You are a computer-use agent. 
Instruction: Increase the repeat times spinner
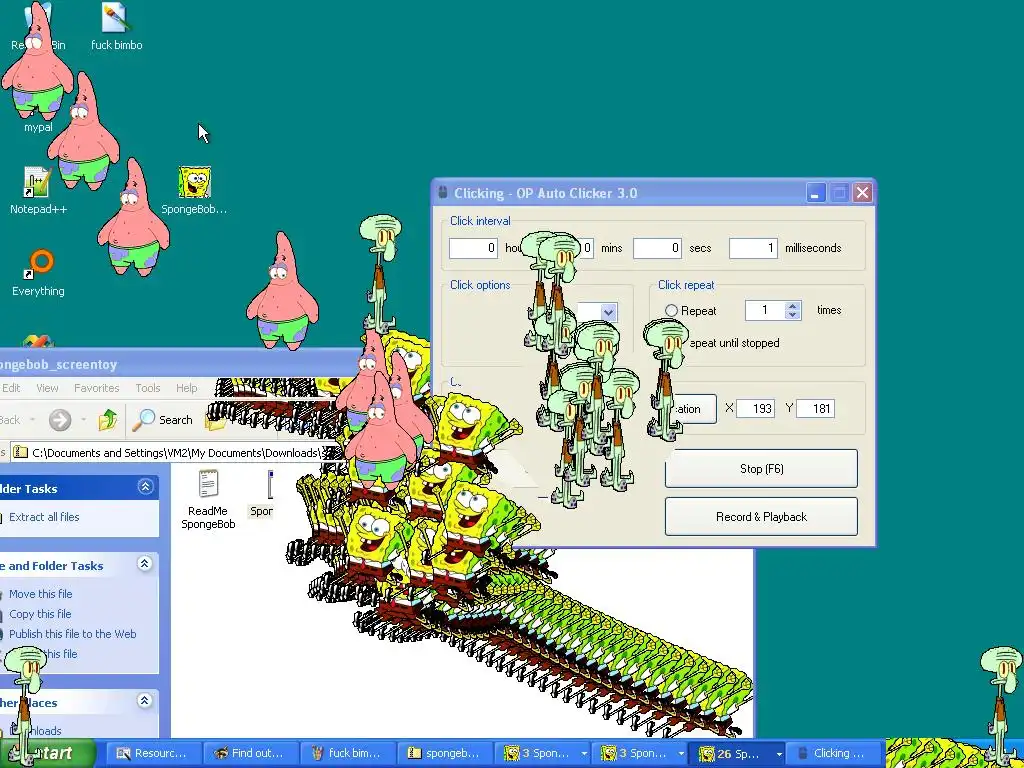click(x=793, y=306)
